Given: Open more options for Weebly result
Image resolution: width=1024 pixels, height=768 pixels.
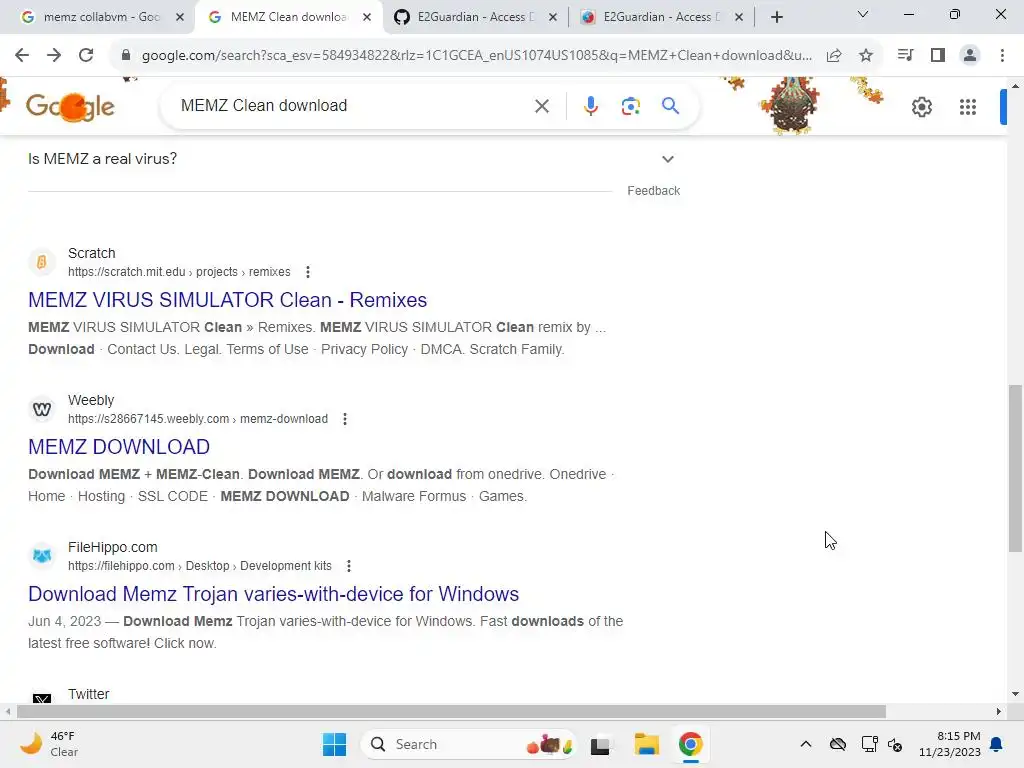Looking at the screenshot, I should coord(345,419).
